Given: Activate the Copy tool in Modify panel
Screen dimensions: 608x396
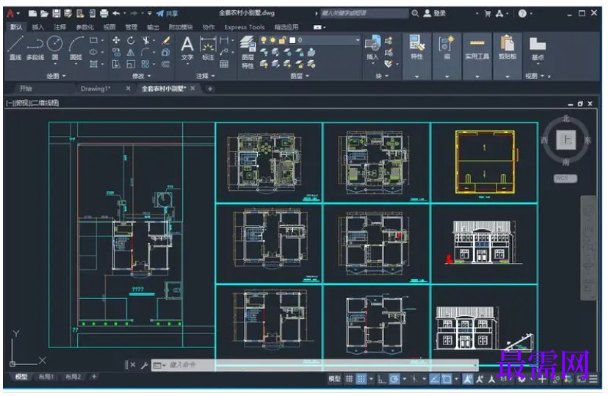Looking at the screenshot, I should (x=116, y=52).
